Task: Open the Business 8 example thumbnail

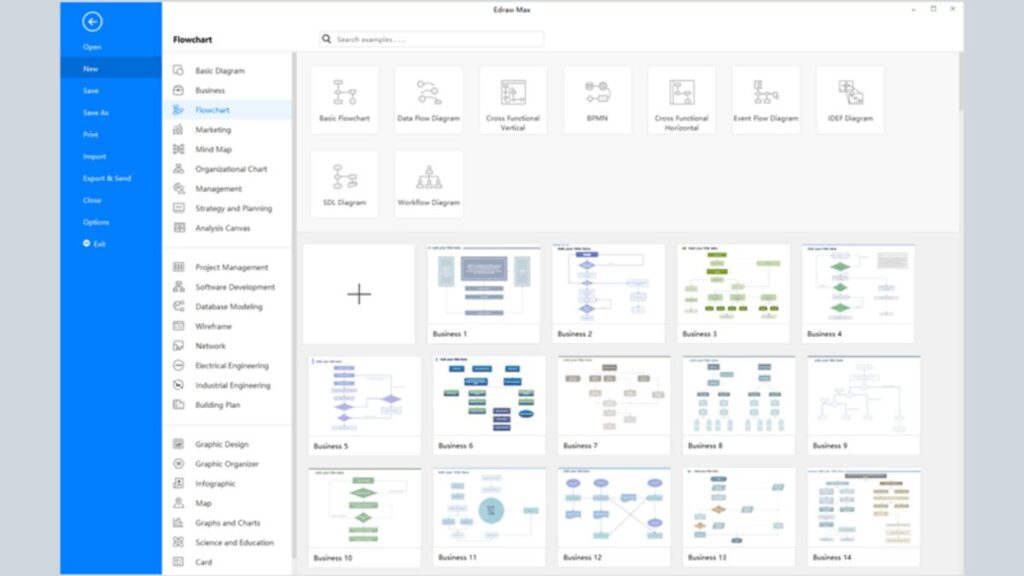Action: (739, 406)
